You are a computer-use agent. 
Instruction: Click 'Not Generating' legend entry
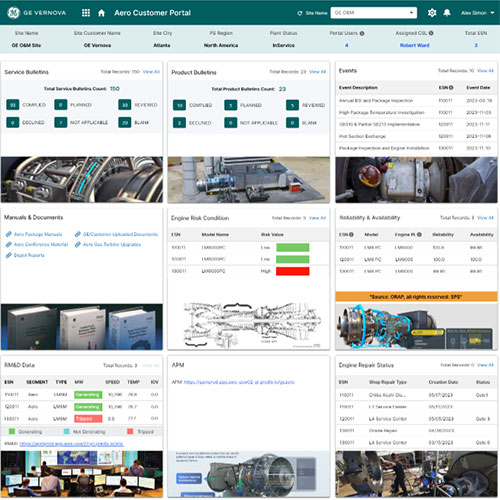85,432
